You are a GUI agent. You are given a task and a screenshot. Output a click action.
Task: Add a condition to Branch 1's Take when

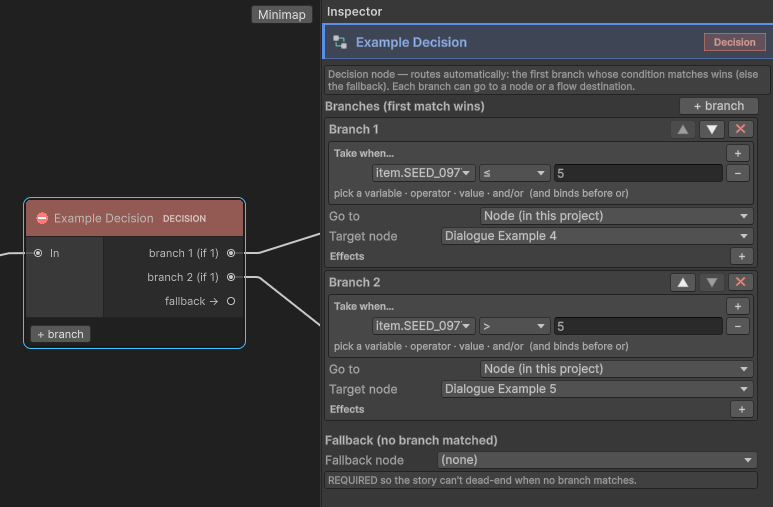coord(738,153)
